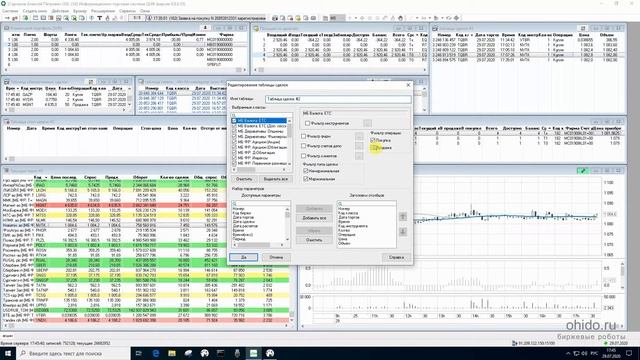Click the Имя таблицы text field
Screen dimensions: 640x360
[338, 99]
